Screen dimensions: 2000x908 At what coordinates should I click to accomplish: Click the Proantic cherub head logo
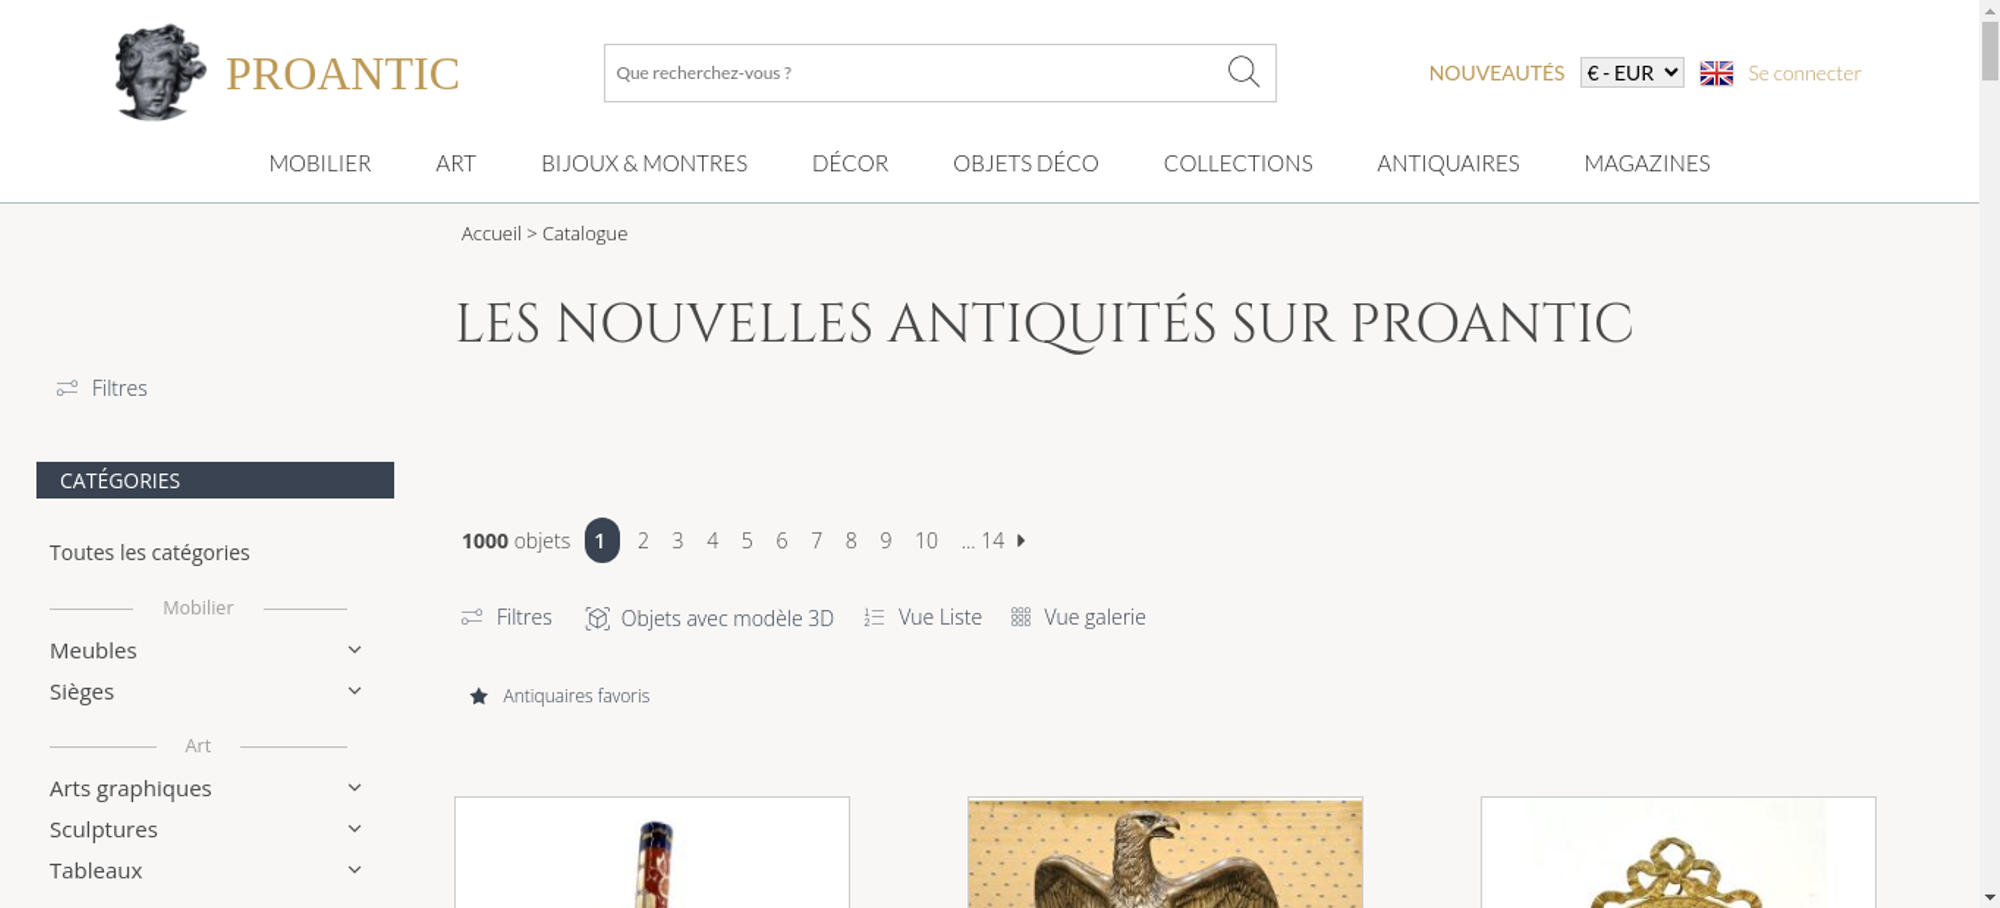pos(159,72)
